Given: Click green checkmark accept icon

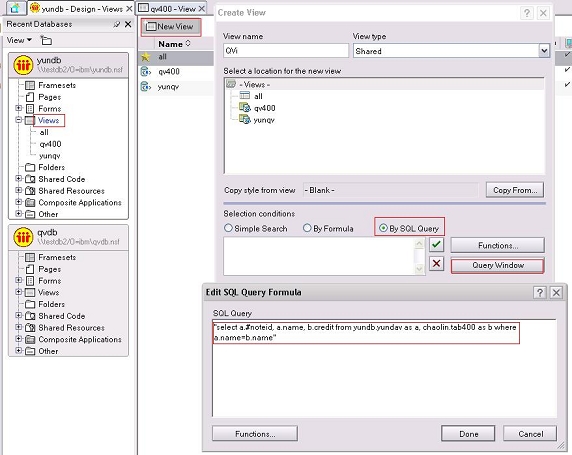Looking at the screenshot, I should point(436,245).
